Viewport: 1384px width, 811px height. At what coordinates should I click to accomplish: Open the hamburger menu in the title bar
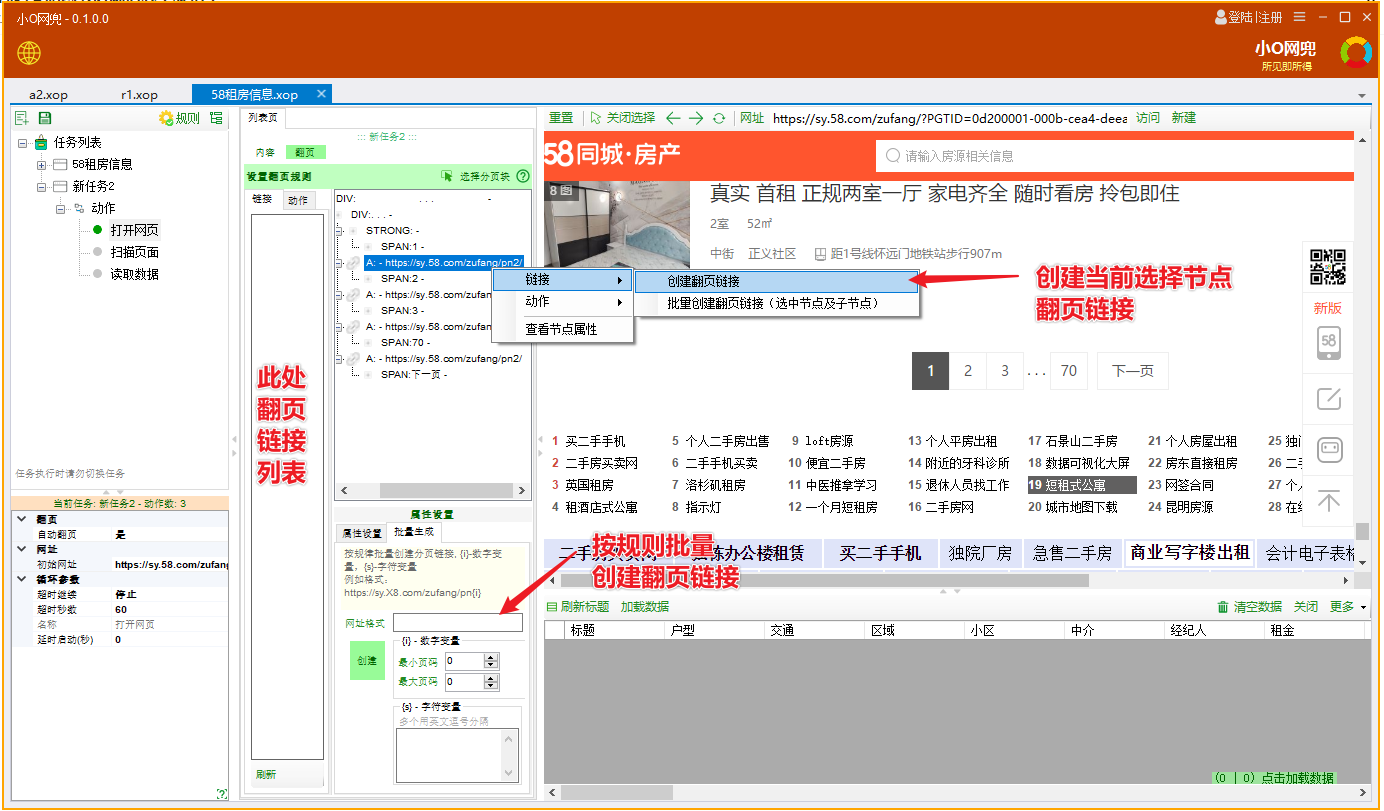(x=1299, y=17)
